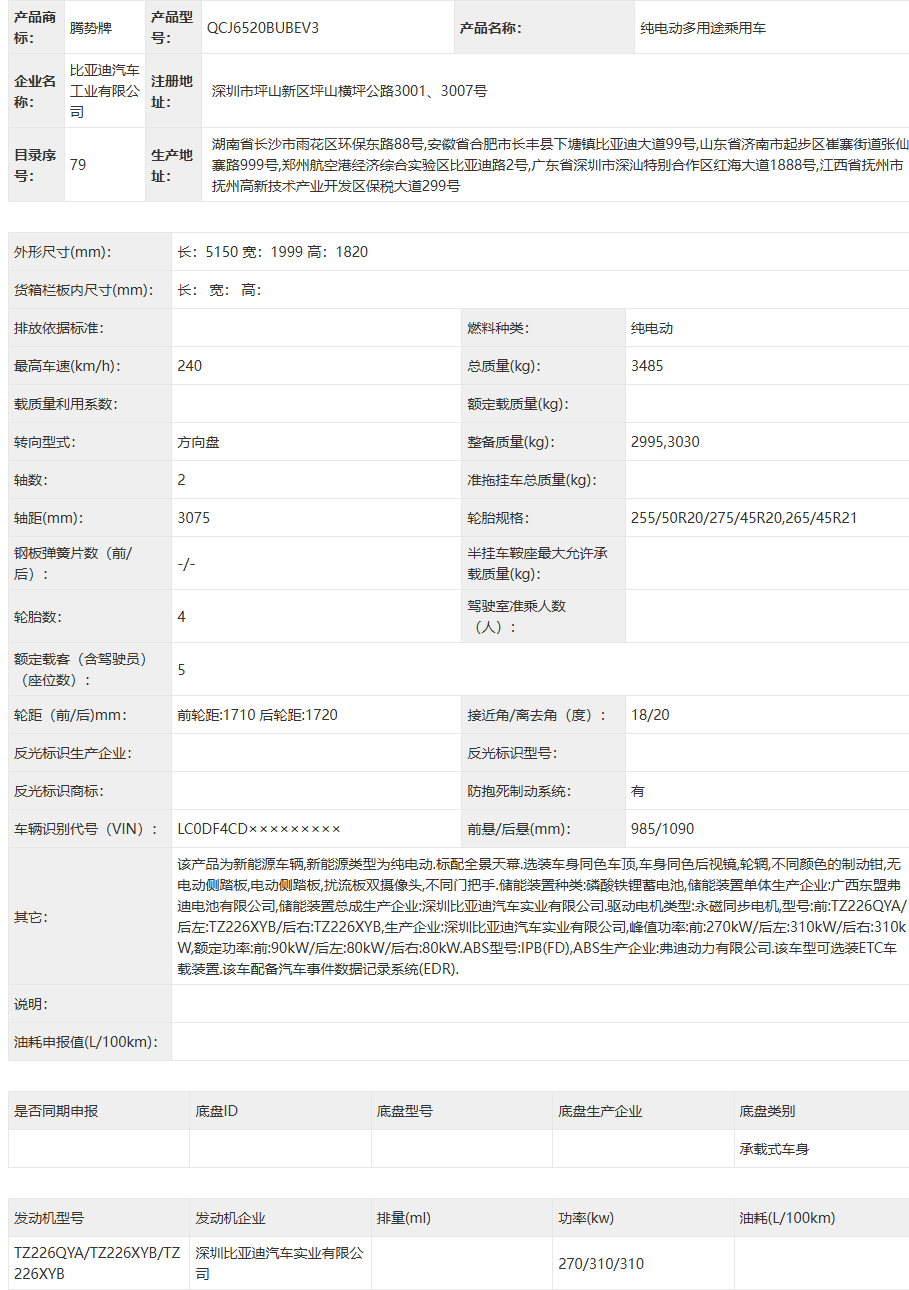Click the product model QCJ6520BUBEV3

pos(262,28)
